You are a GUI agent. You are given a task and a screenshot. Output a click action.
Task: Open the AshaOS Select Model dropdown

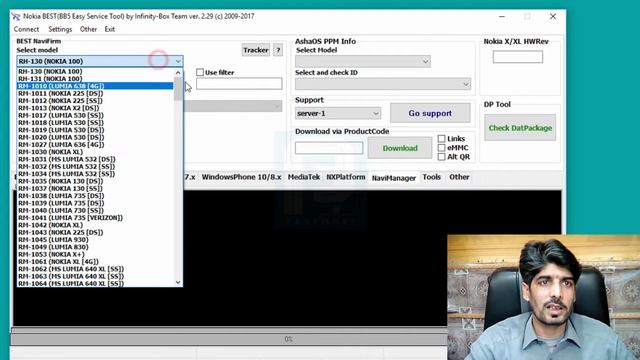pos(363,62)
